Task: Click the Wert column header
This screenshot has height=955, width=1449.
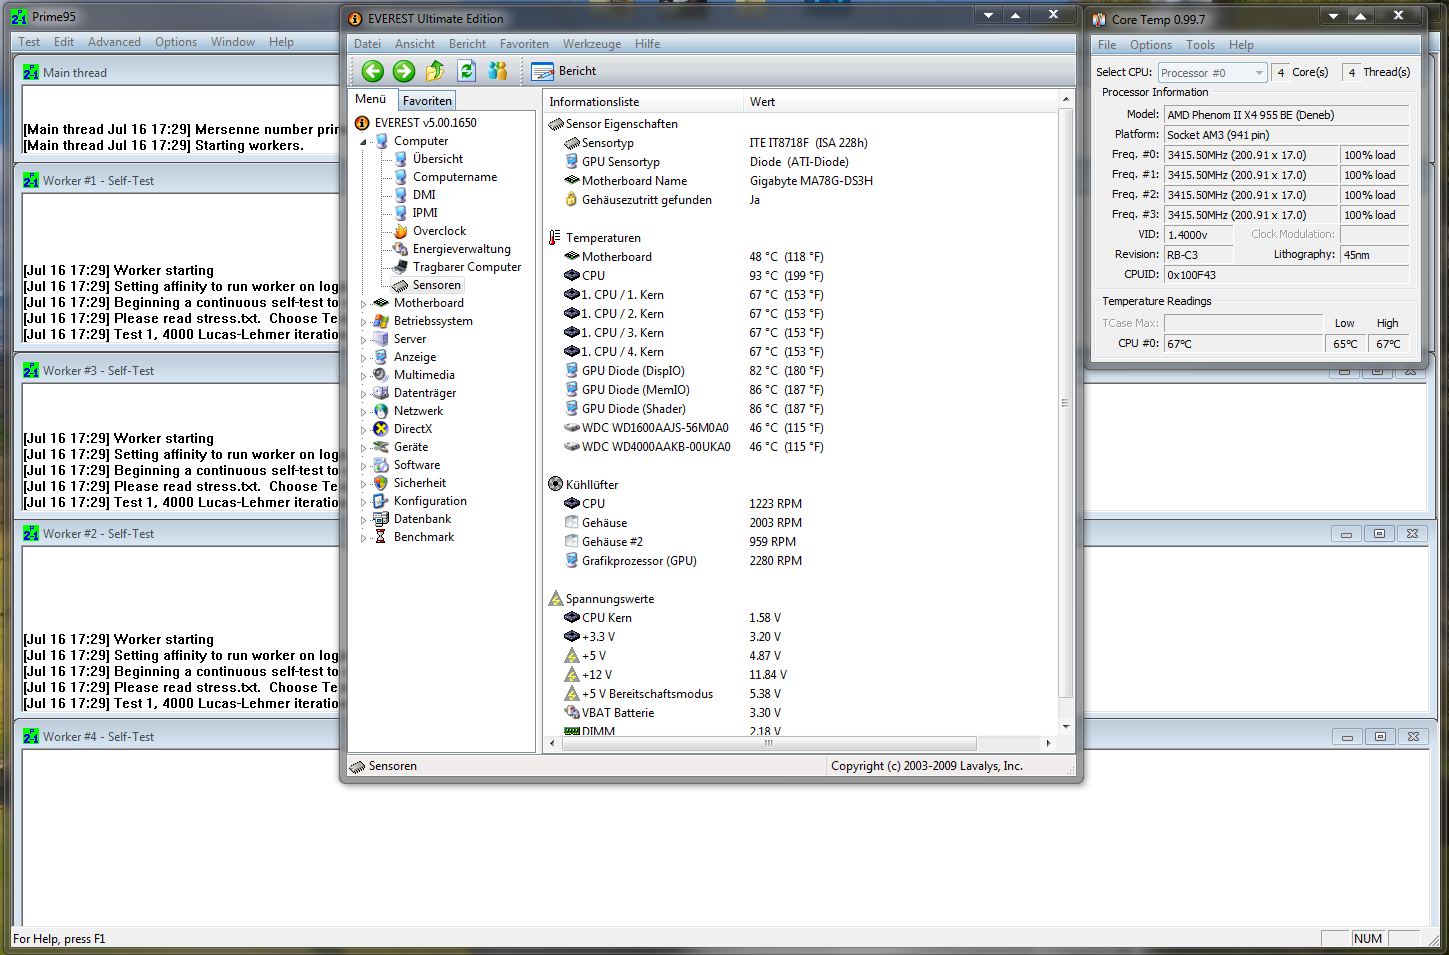Action: click(x=900, y=102)
